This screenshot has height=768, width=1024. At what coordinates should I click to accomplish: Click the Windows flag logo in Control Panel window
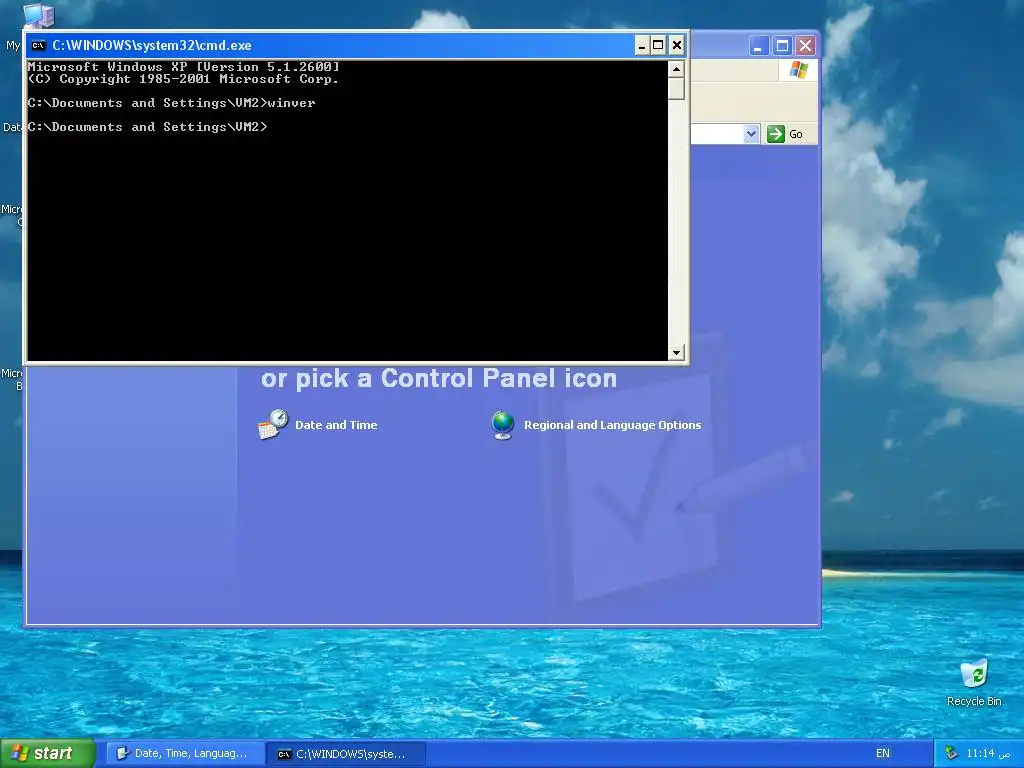pyautogui.click(x=798, y=70)
